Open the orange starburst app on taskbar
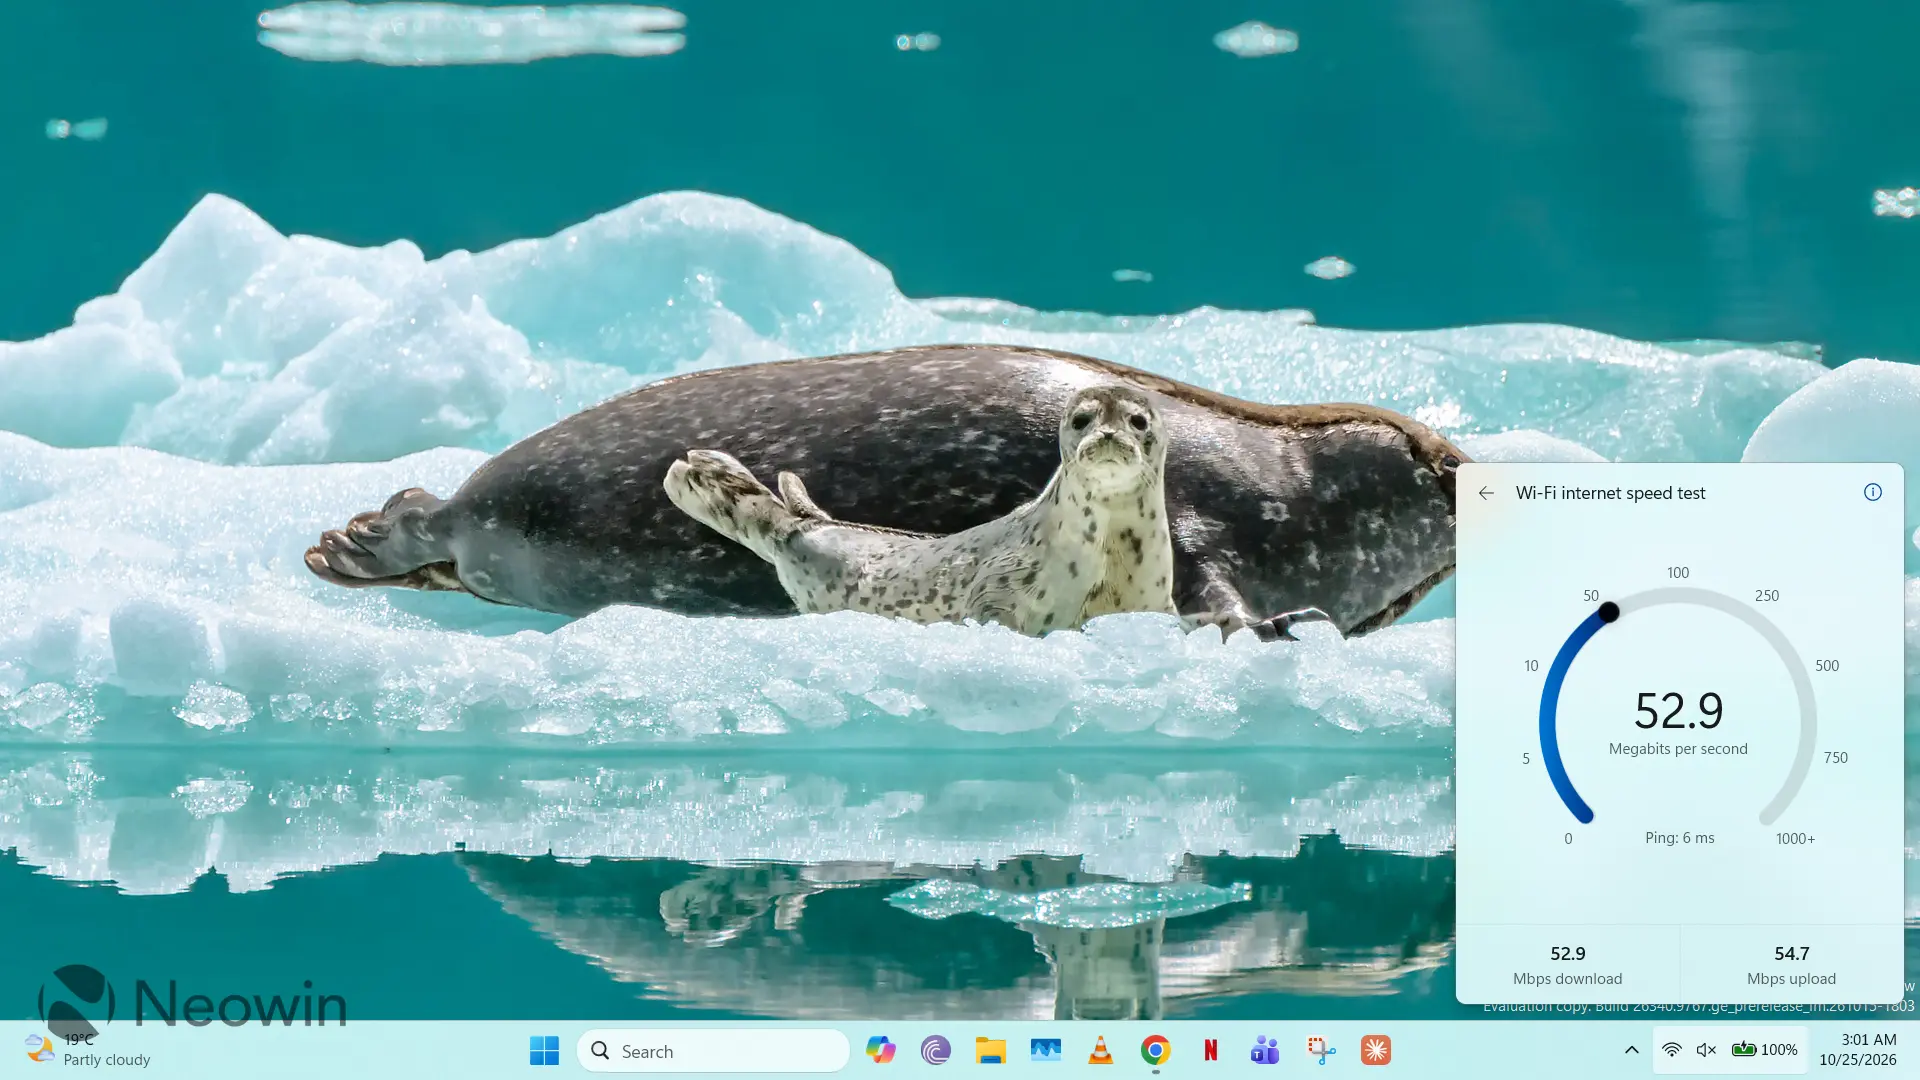 tap(1375, 1050)
